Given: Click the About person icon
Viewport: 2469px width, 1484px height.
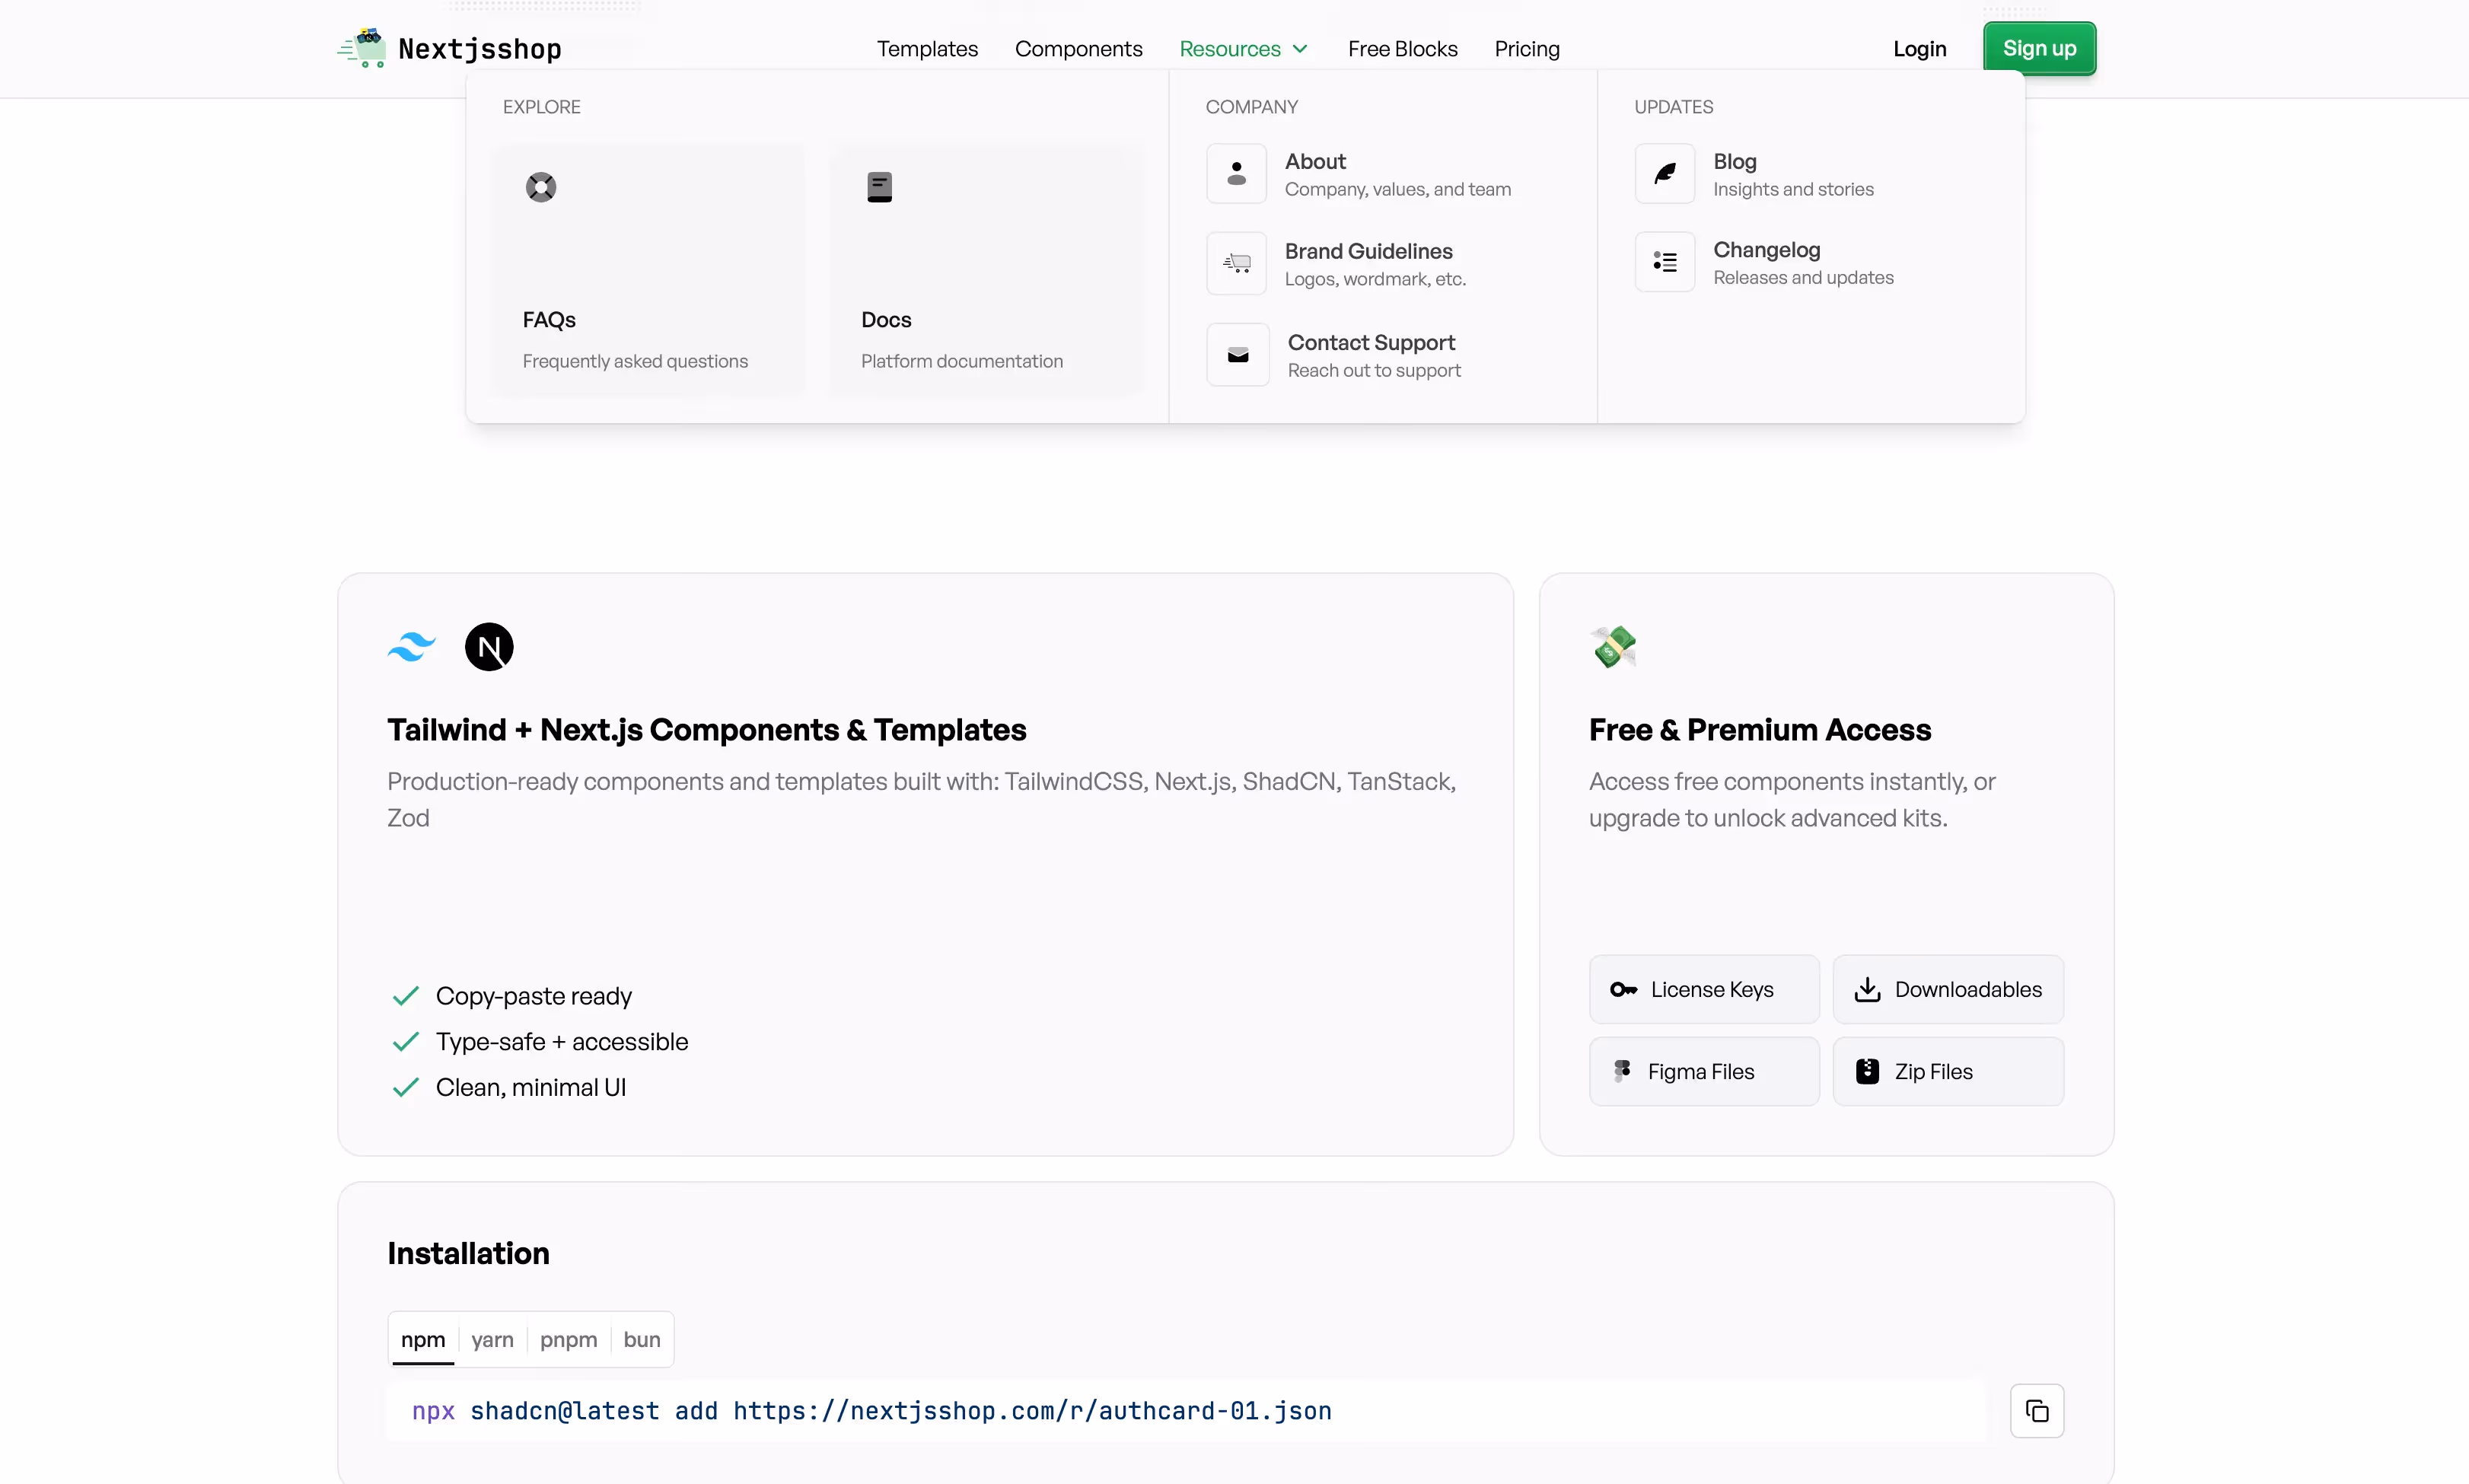Looking at the screenshot, I should coord(1236,174).
